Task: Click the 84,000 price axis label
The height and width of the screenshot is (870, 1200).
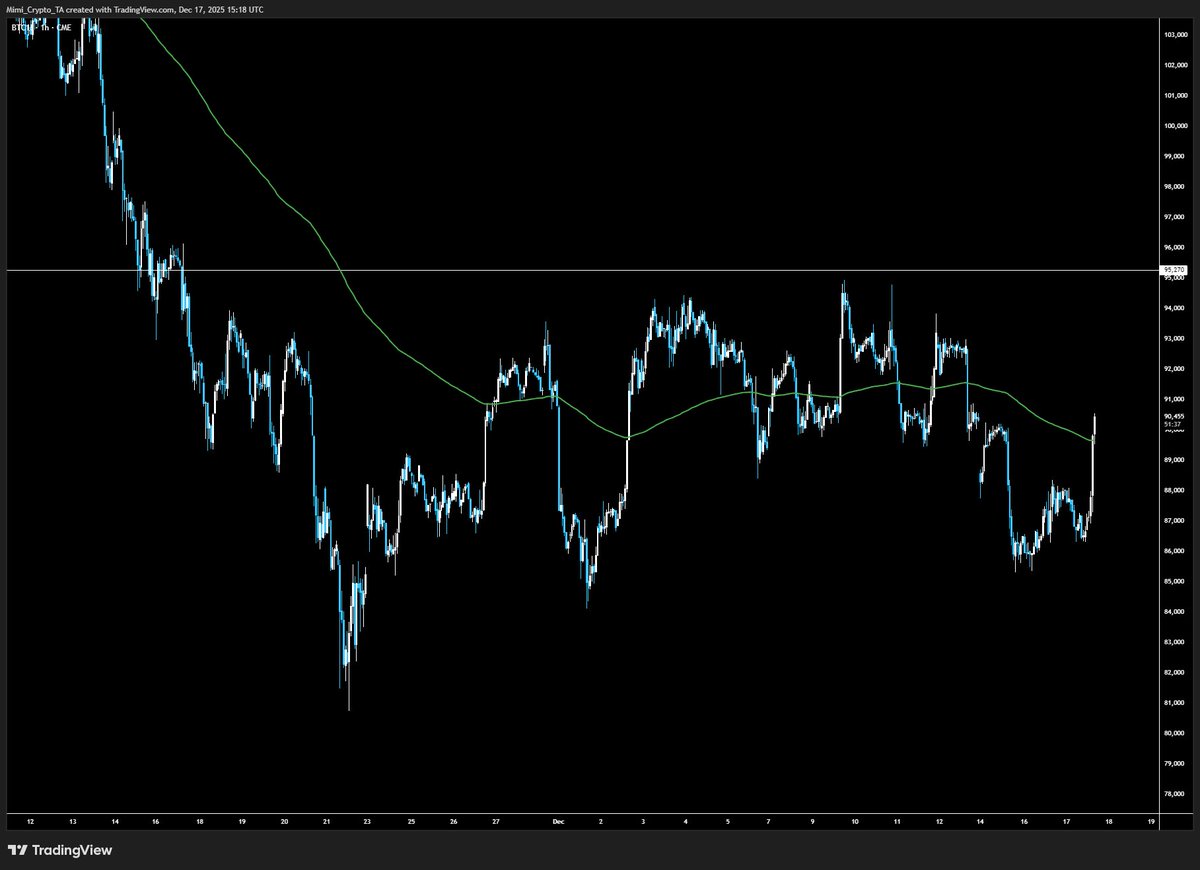Action: tap(1174, 612)
